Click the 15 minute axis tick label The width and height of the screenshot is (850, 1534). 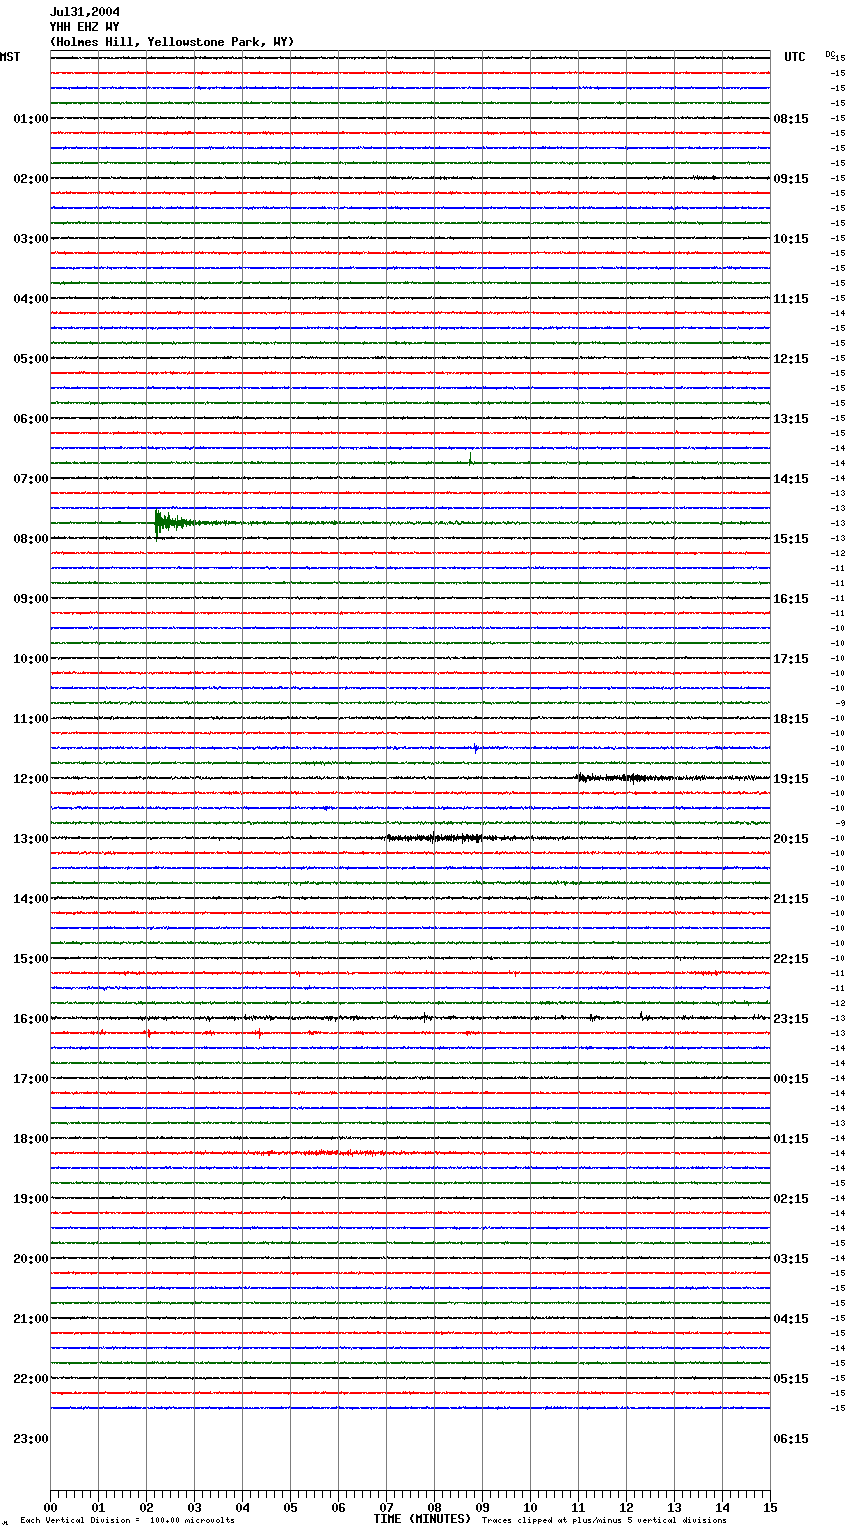click(770, 1508)
